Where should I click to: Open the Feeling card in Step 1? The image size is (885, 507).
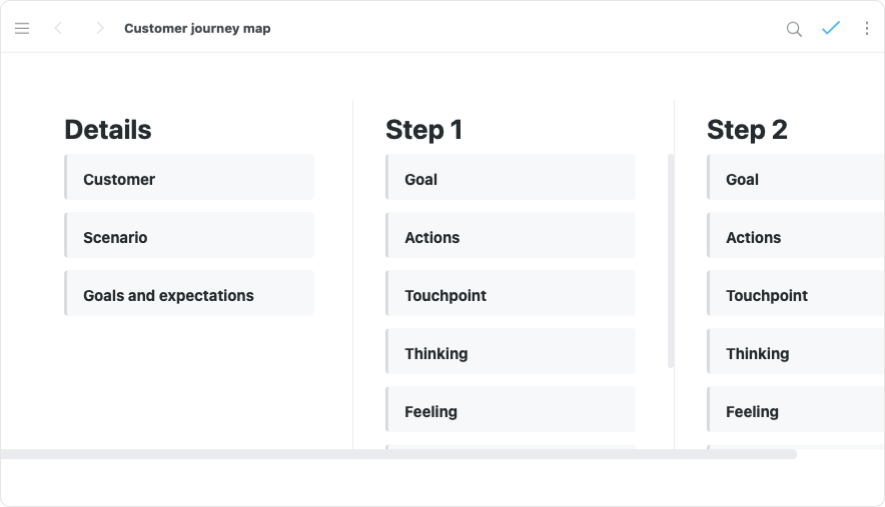coord(510,410)
